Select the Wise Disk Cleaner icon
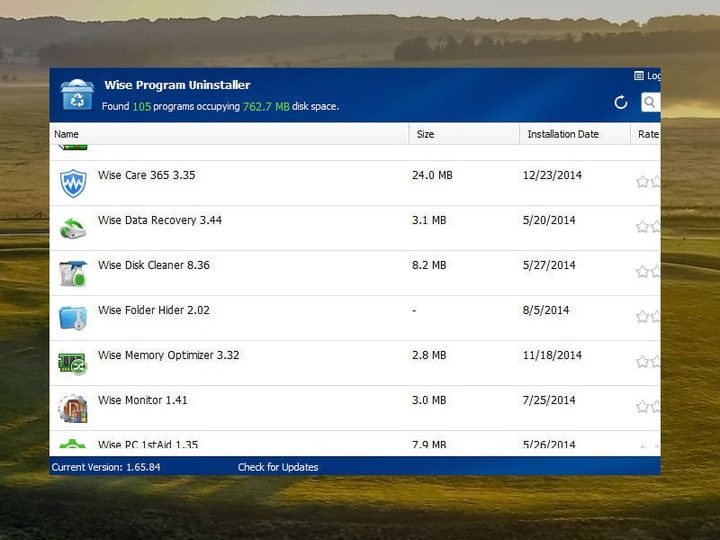The width and height of the screenshot is (720, 540). [x=73, y=273]
